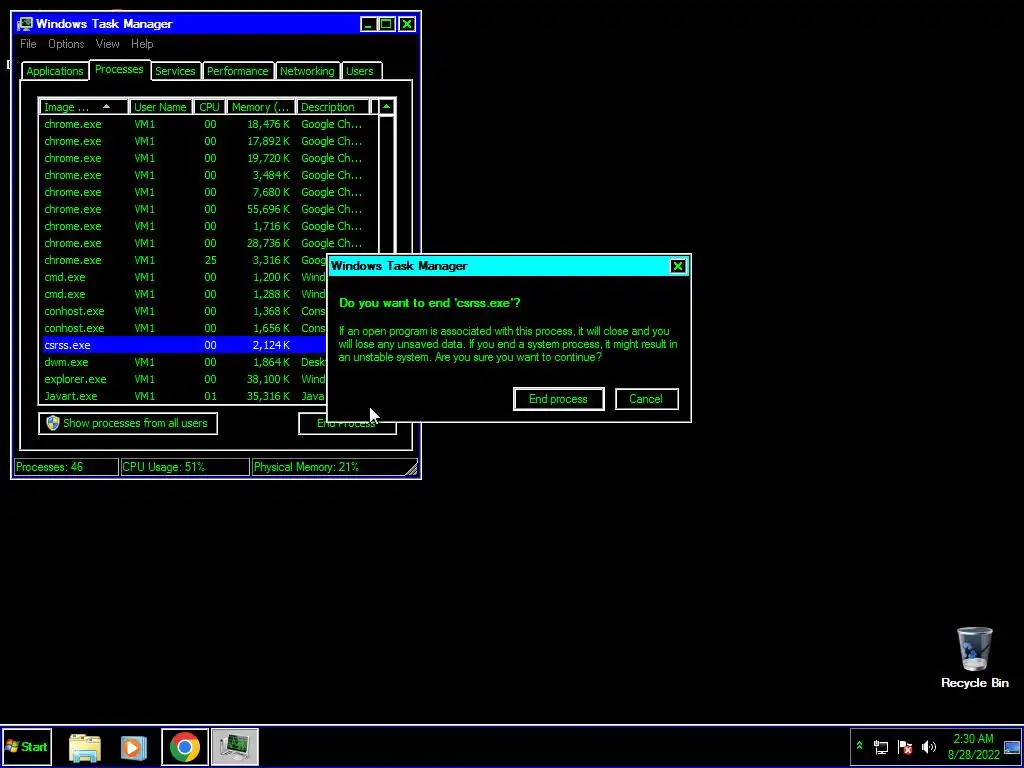
Task: Close the main Task Manager window
Action: pyautogui.click(x=407, y=24)
